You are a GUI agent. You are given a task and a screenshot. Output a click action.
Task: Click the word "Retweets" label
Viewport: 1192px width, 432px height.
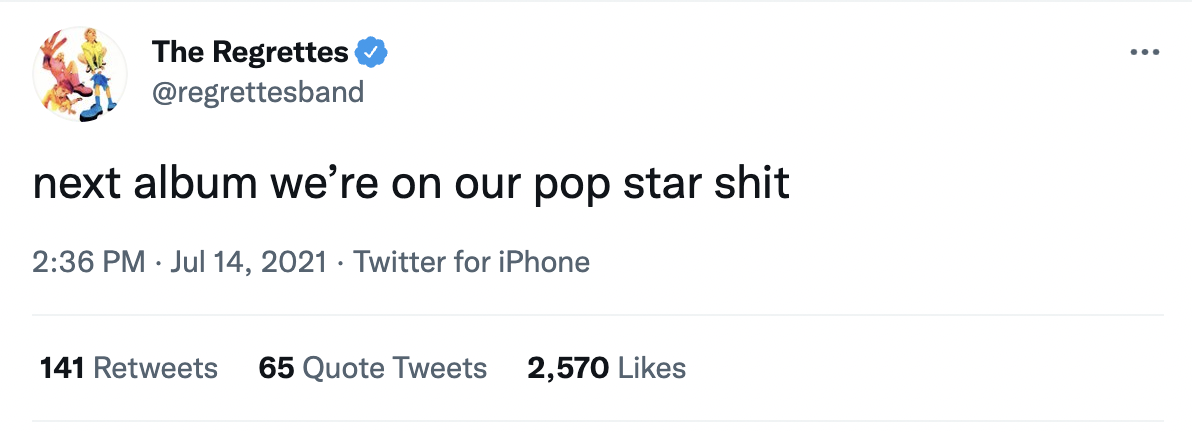tap(155, 368)
